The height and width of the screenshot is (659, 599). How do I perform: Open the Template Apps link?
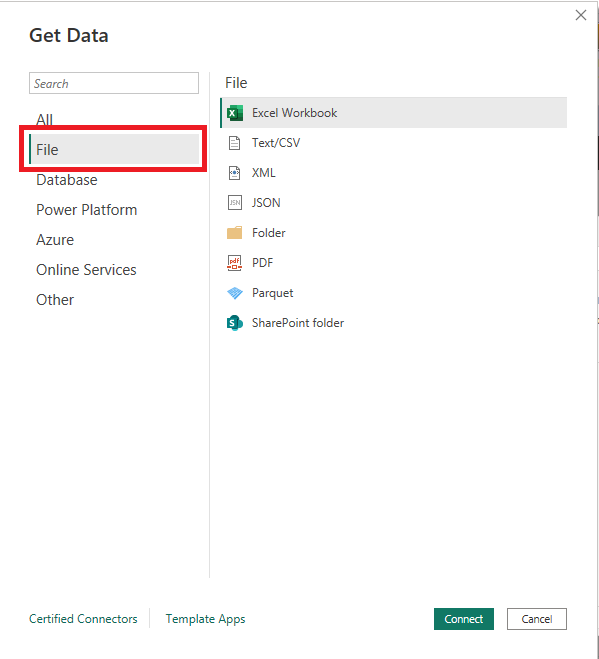205,619
